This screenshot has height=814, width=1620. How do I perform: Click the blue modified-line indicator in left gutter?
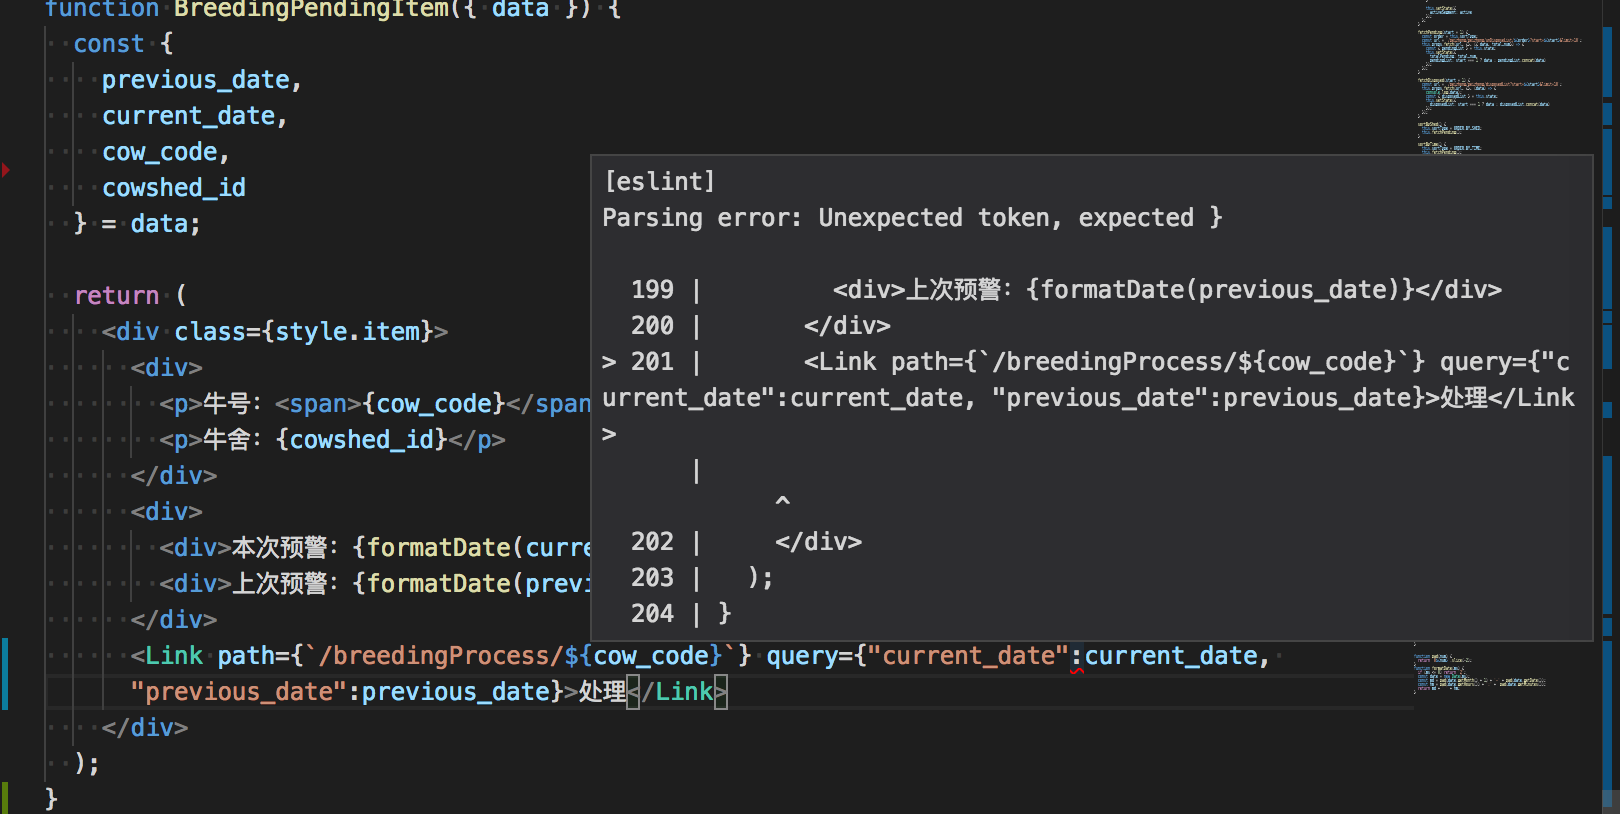[x=5, y=674]
